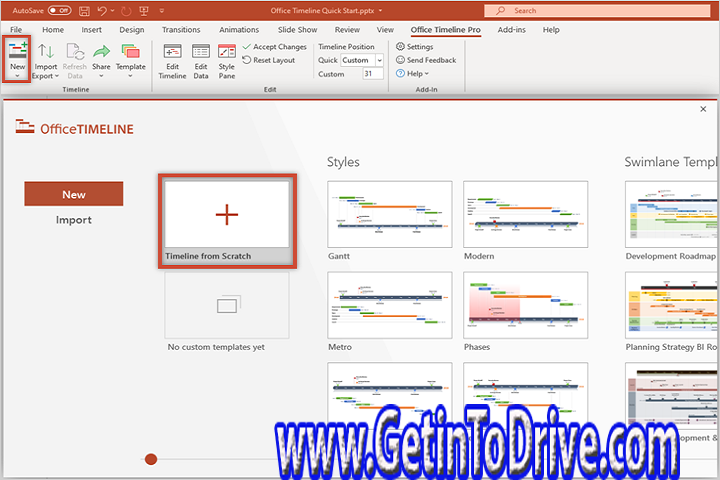
Task: Open the Review tab
Action: pos(347,30)
